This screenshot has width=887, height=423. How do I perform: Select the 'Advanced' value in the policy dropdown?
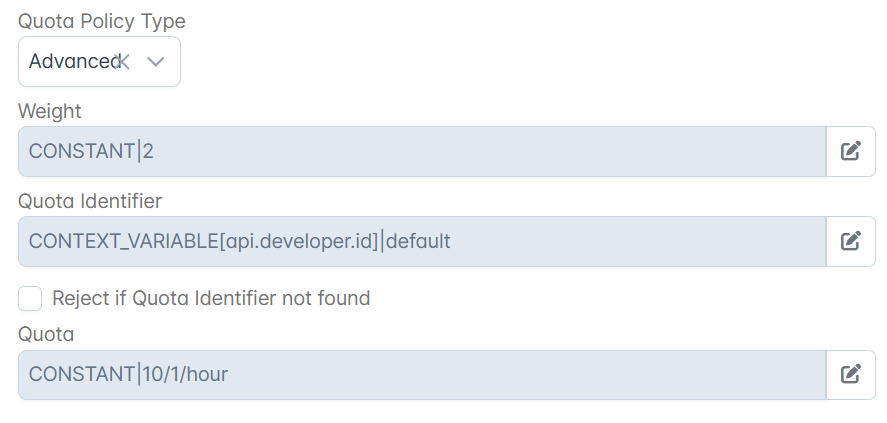click(x=74, y=61)
